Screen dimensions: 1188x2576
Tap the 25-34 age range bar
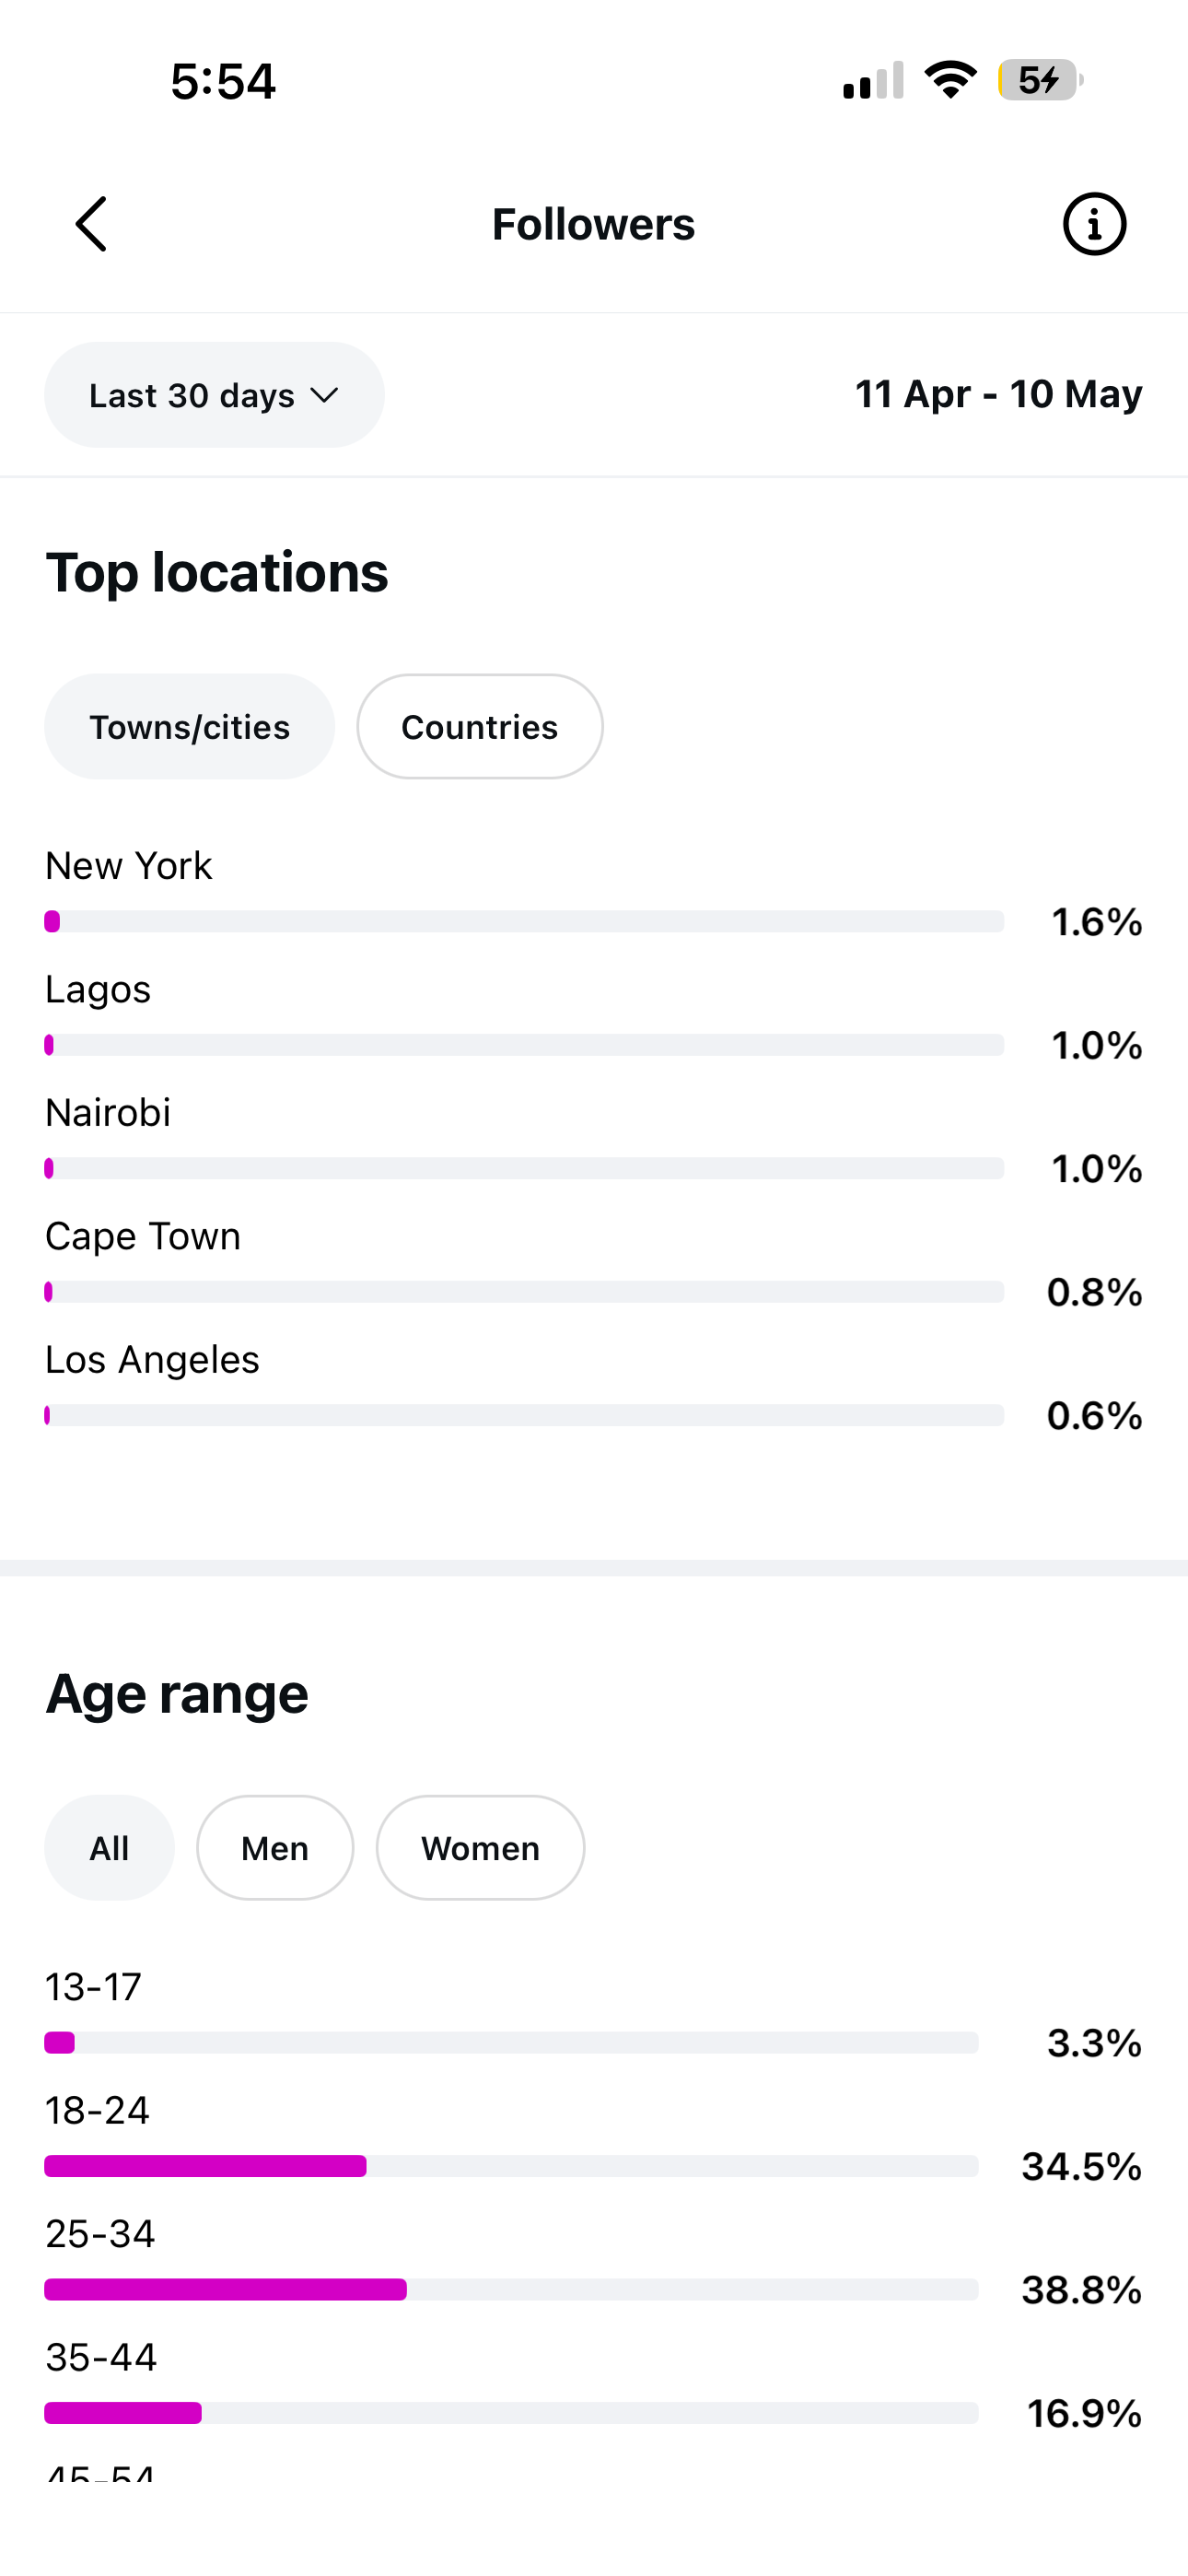point(511,2289)
